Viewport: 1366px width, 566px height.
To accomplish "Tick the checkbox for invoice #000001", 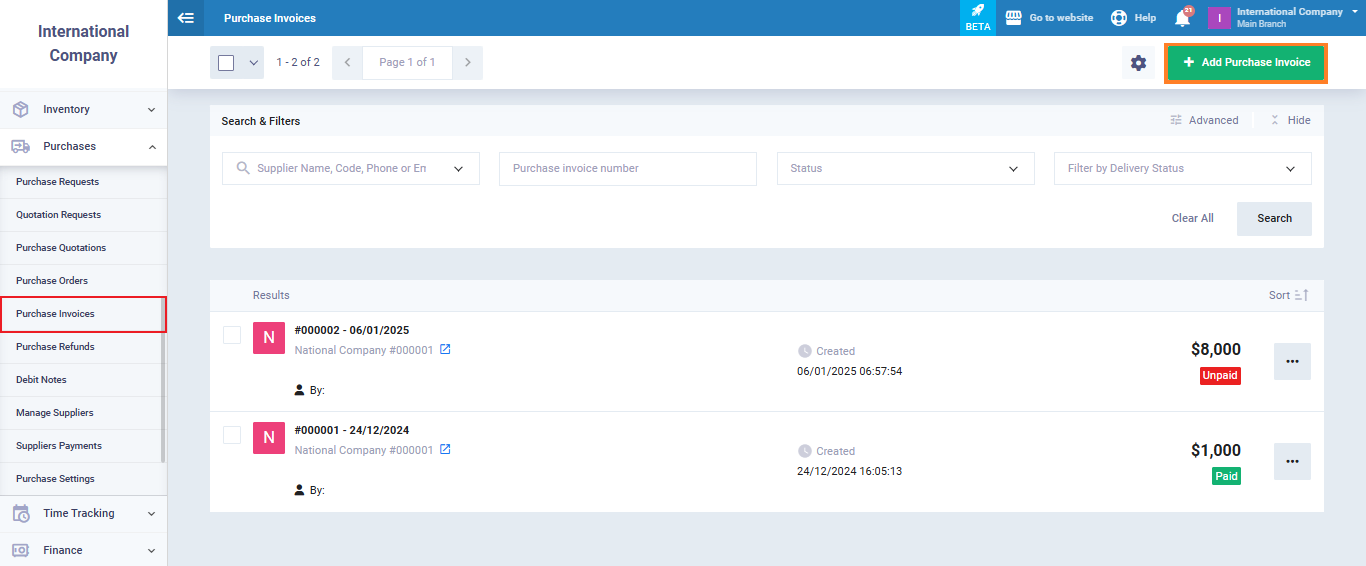I will point(232,435).
